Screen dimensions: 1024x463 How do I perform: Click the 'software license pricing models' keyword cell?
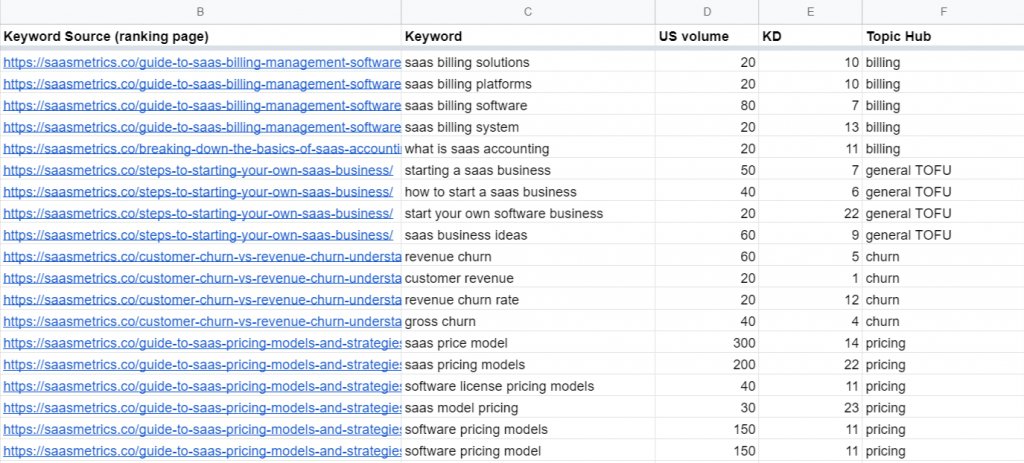[x=528, y=386]
